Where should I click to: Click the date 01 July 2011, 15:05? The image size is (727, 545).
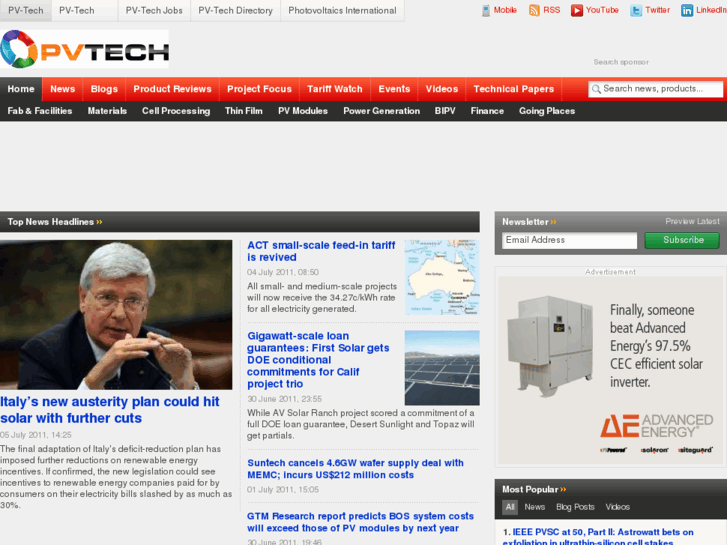[x=283, y=490]
